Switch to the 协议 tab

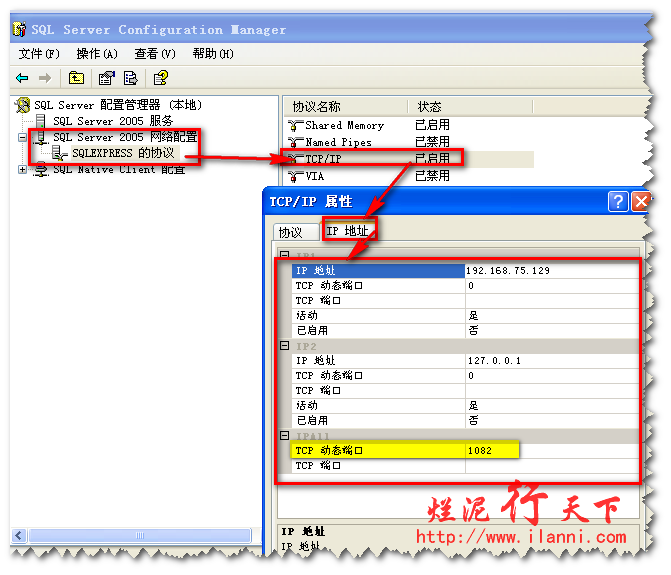coord(296,232)
